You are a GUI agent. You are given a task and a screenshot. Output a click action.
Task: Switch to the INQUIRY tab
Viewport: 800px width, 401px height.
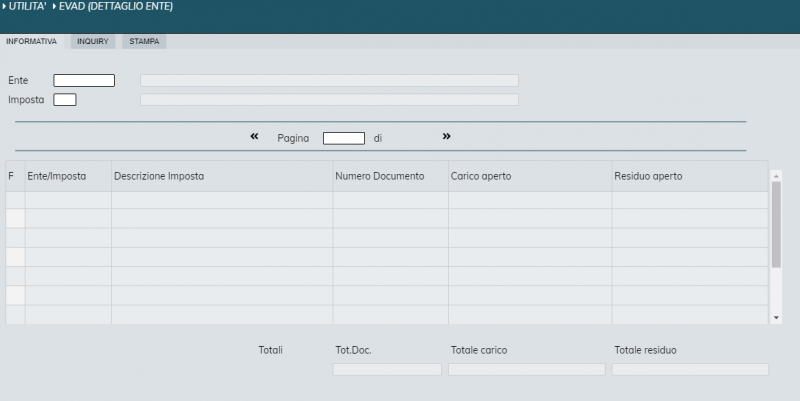pyautogui.click(x=92, y=42)
